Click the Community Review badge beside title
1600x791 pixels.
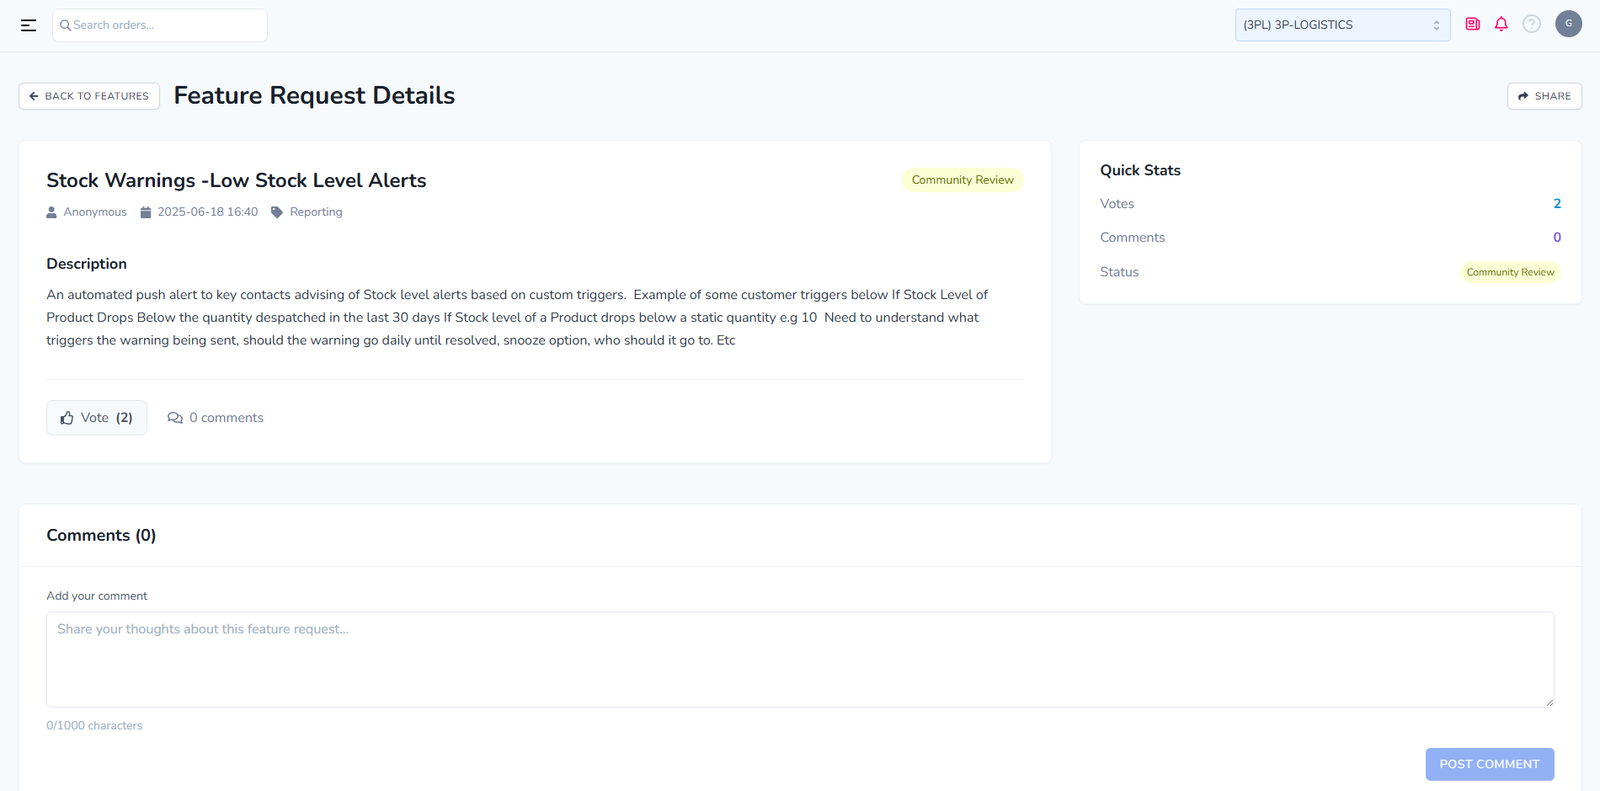(962, 180)
